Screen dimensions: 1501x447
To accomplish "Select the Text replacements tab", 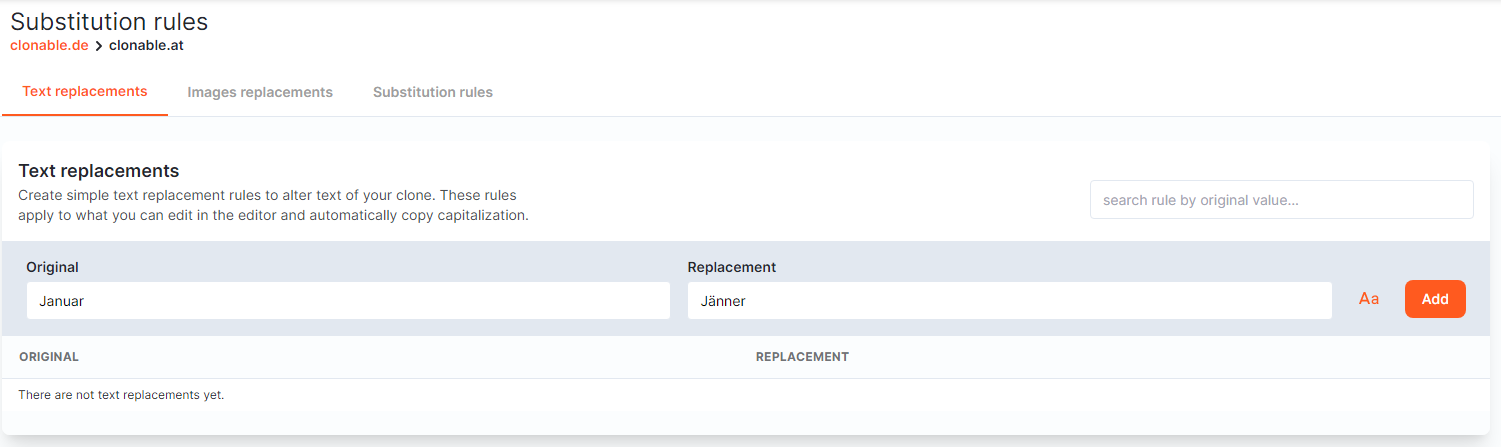I will pyautogui.click(x=85, y=91).
